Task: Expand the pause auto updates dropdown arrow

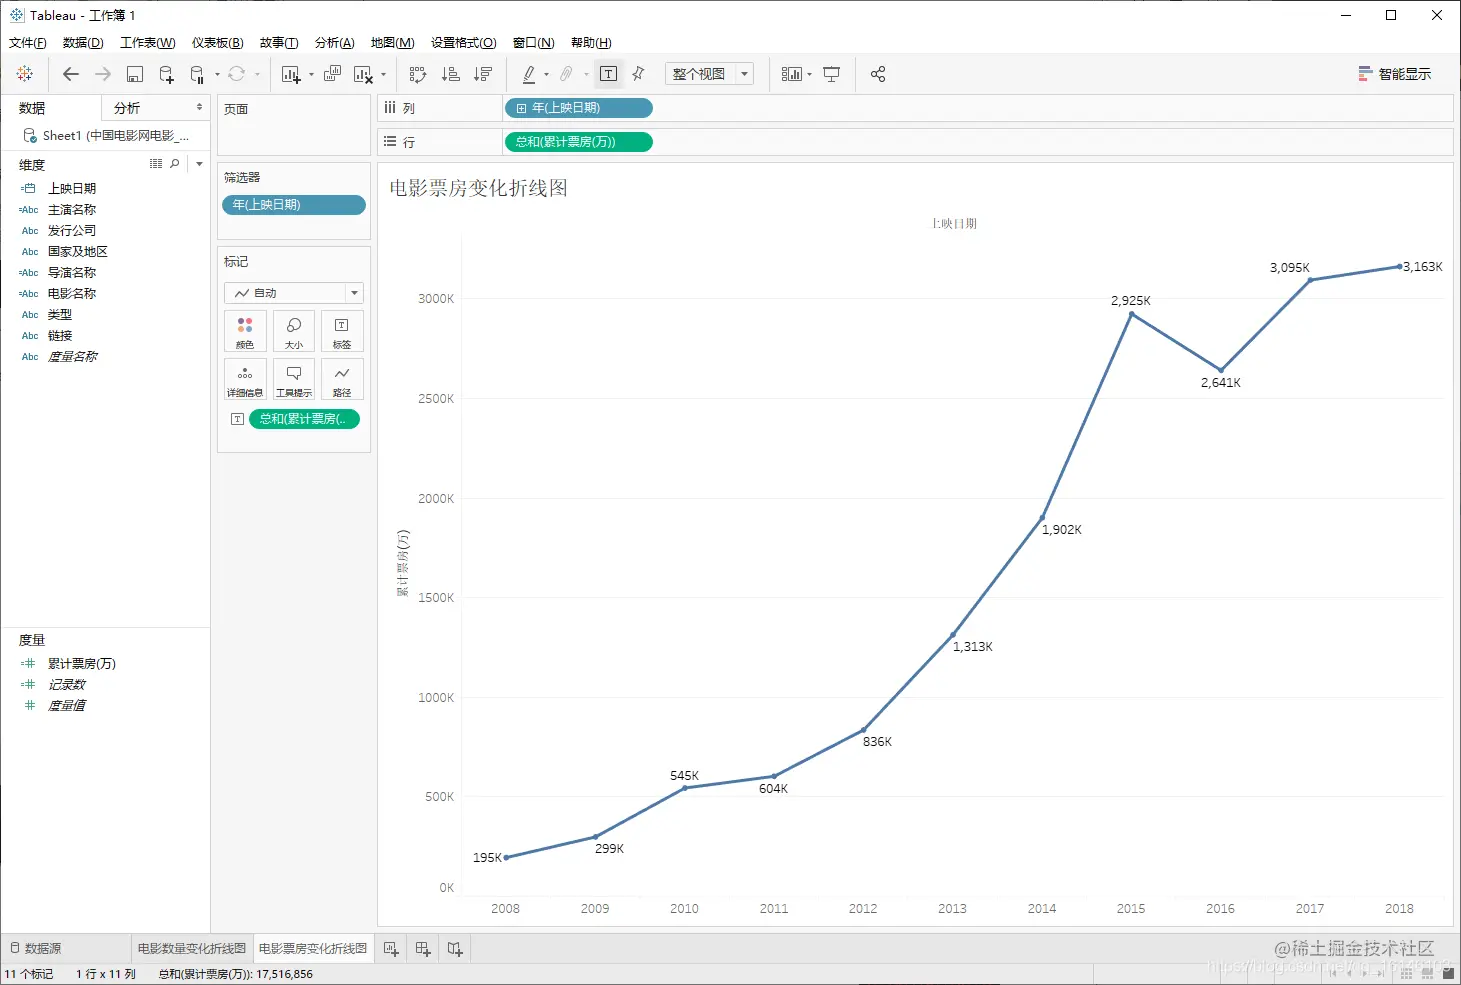Action: pyautogui.click(x=217, y=74)
